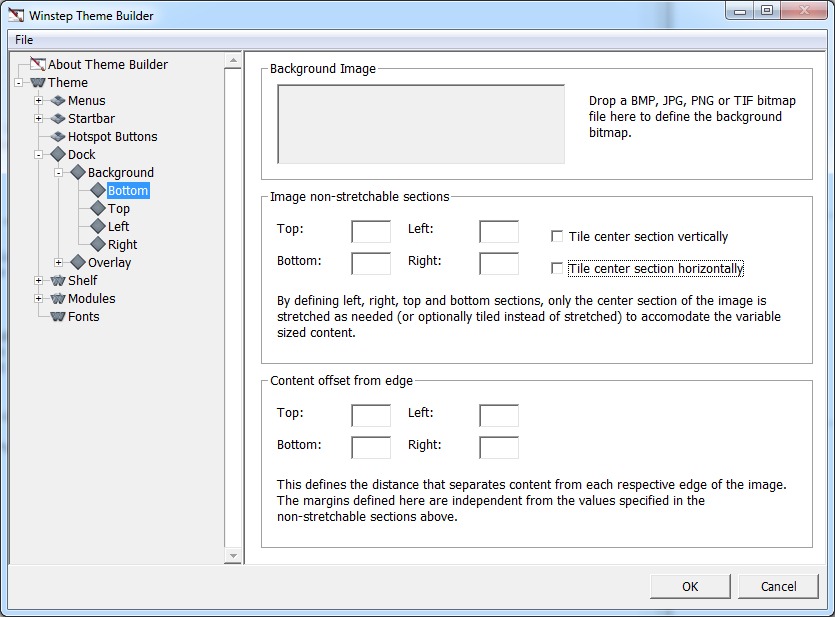Focus the non-stretchable Right field
Image resolution: width=835 pixels, height=617 pixels.
pos(499,264)
